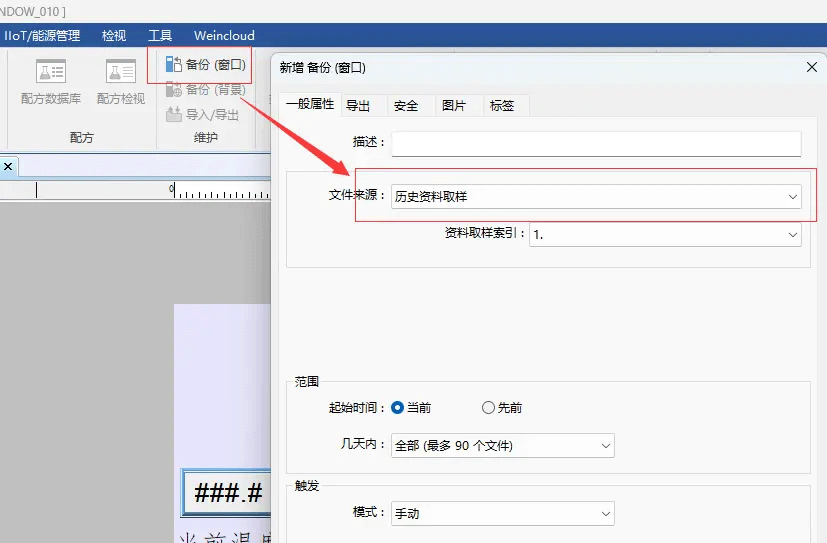
Task: Click the 备份 (窗口) backup icon
Action: coord(174,65)
